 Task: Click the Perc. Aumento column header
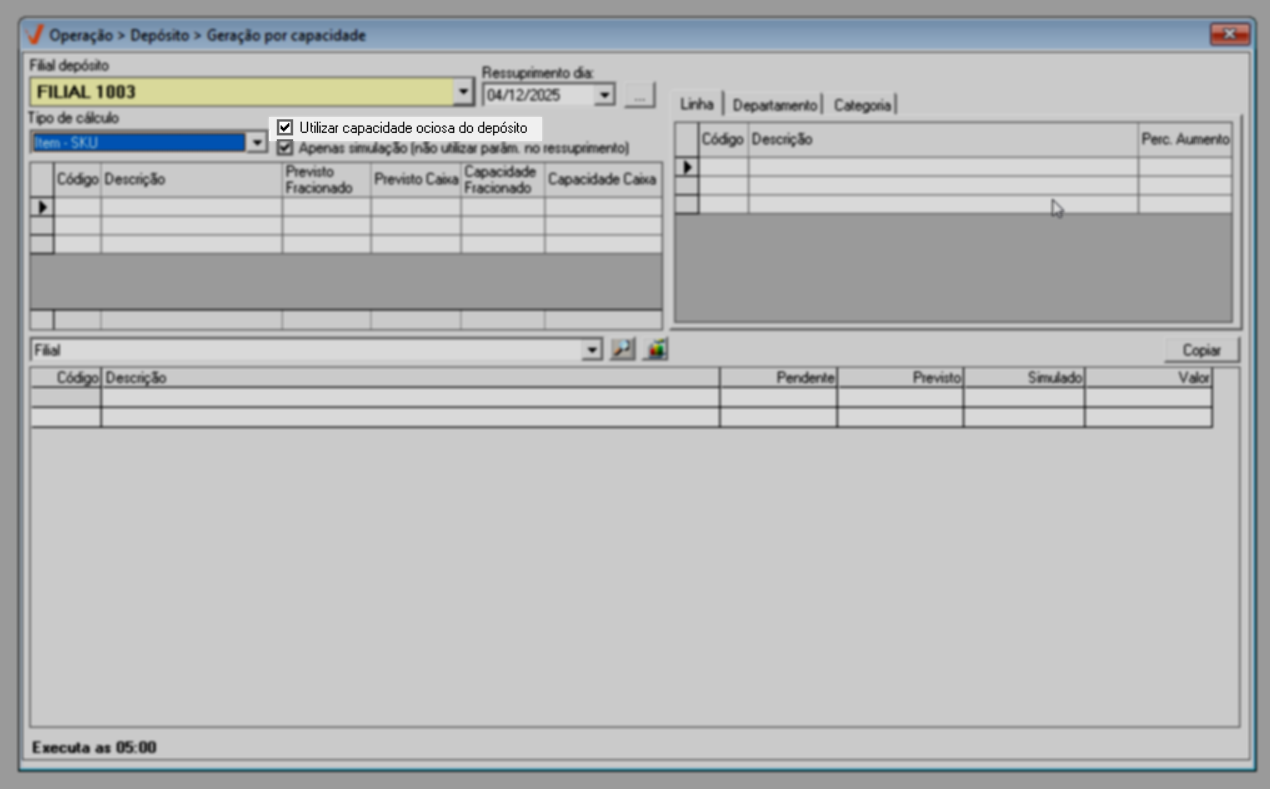tap(1185, 140)
